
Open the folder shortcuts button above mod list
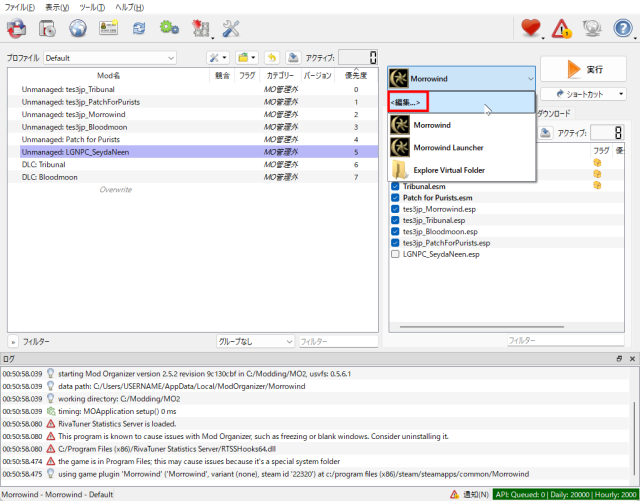point(247,58)
